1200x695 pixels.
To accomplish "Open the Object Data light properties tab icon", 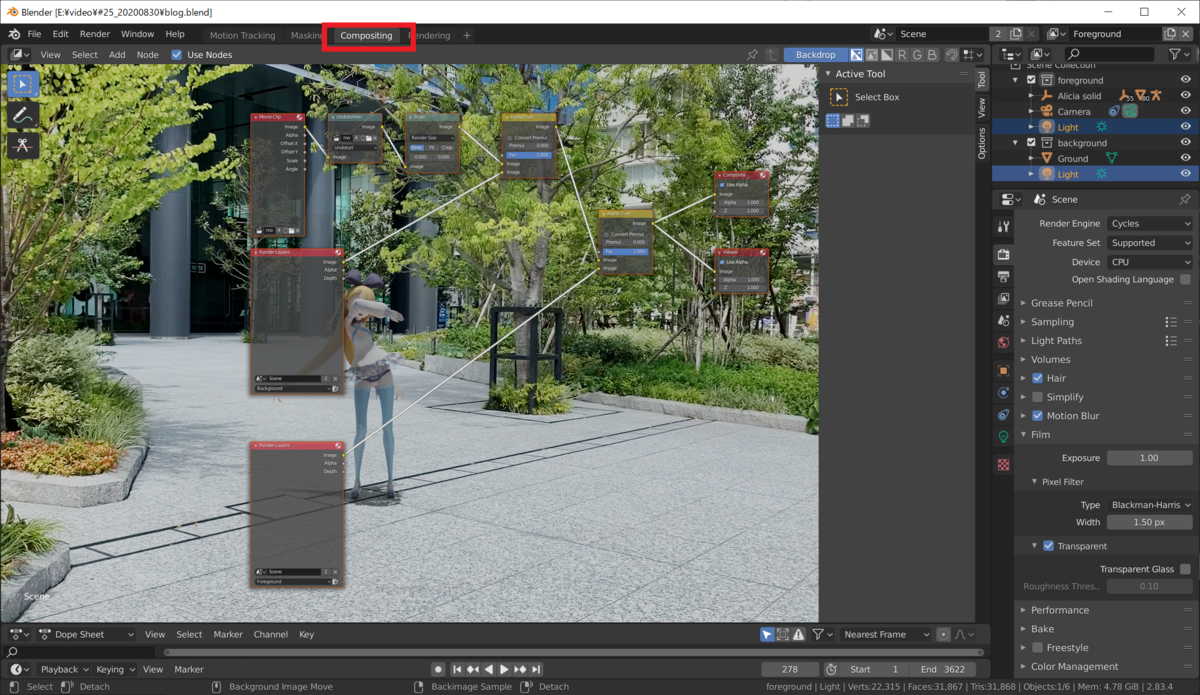I will coord(1003,437).
